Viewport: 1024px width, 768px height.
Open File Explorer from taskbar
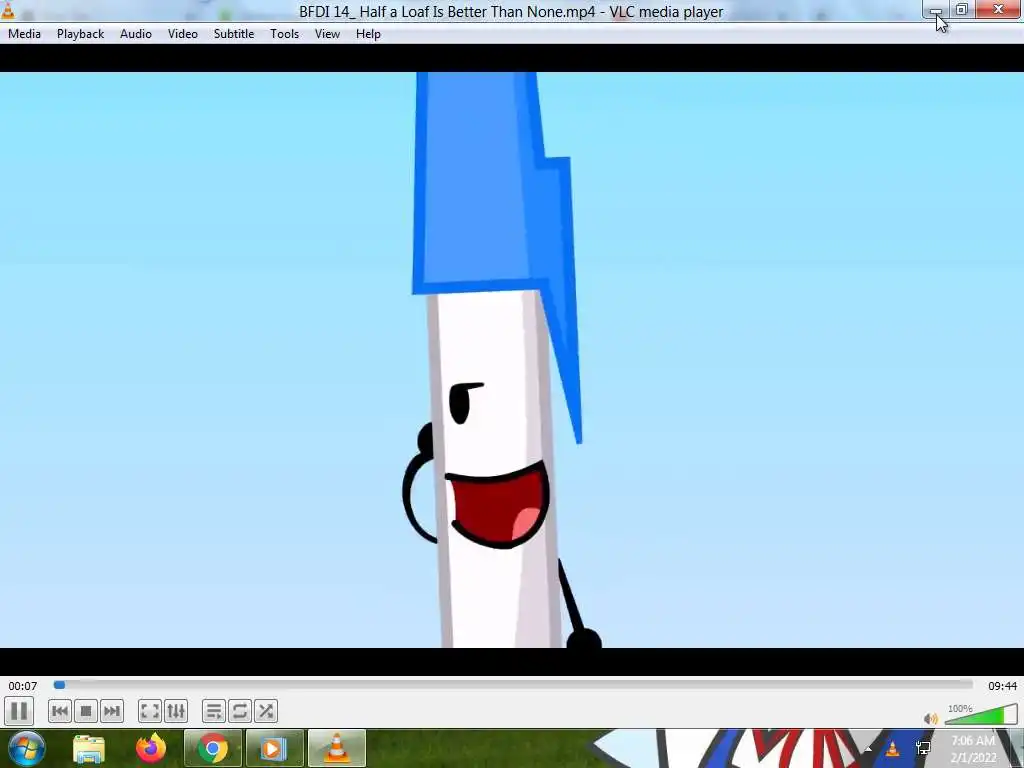(89, 749)
